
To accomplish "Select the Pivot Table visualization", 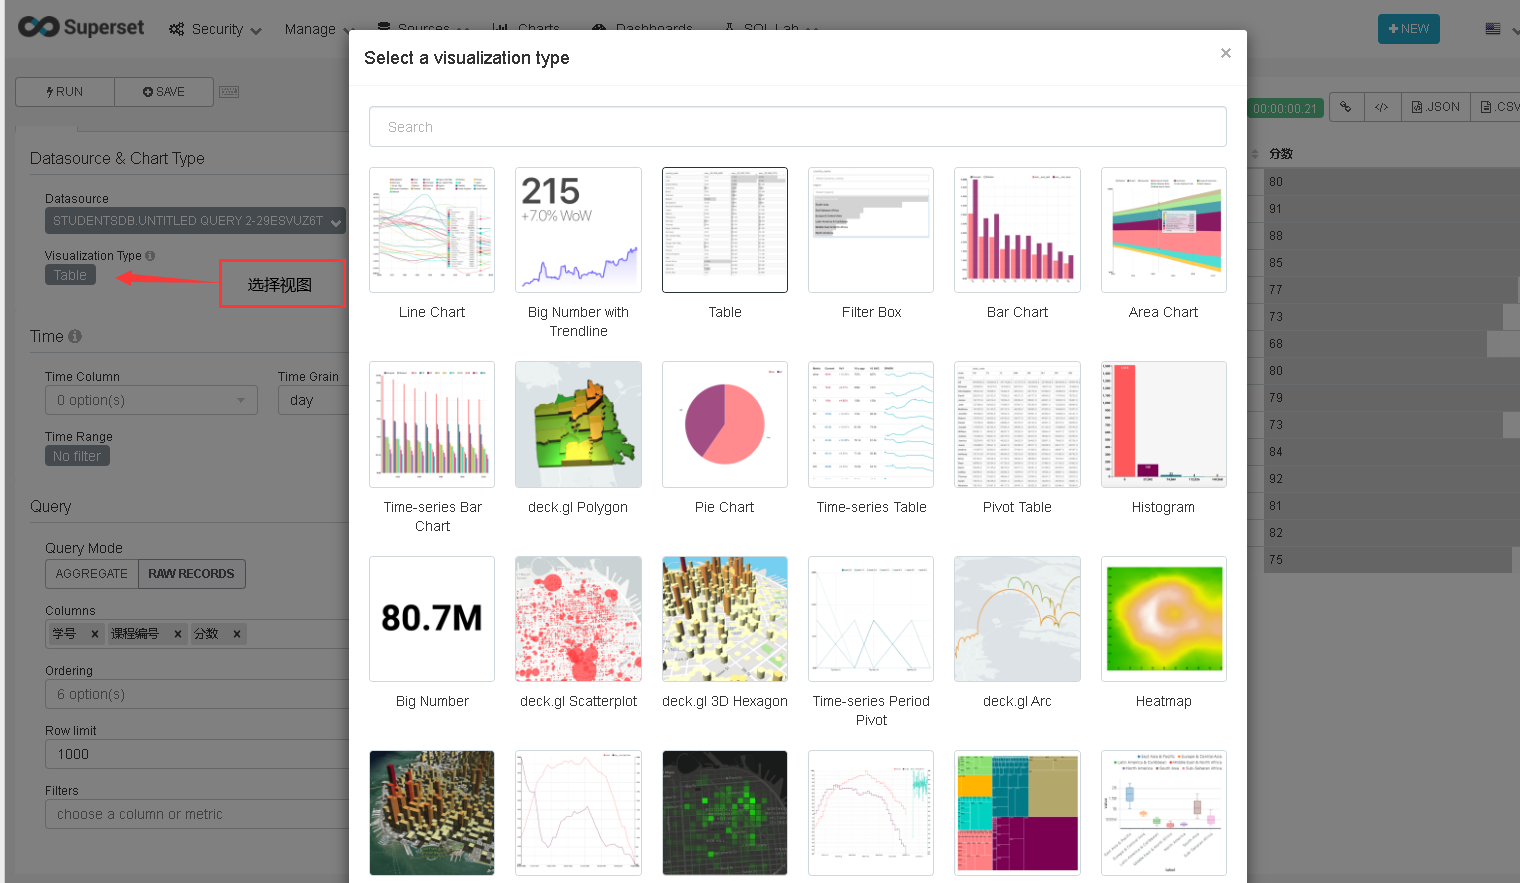I will click(x=1017, y=424).
